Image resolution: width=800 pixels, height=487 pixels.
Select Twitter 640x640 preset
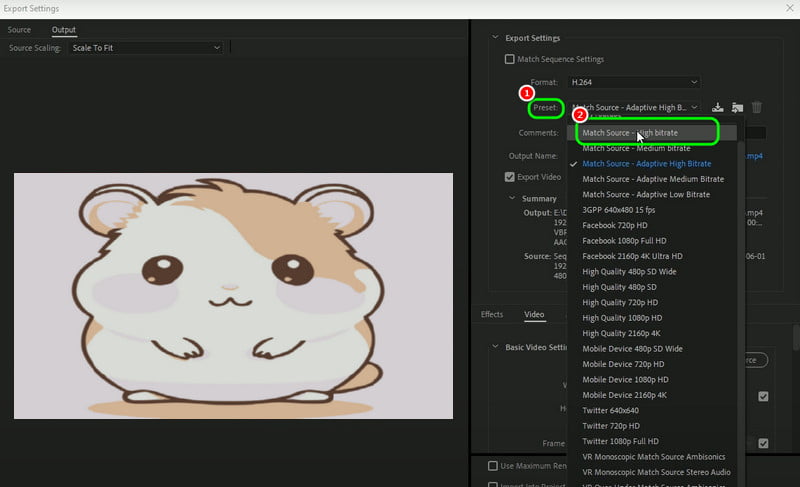pos(652,411)
